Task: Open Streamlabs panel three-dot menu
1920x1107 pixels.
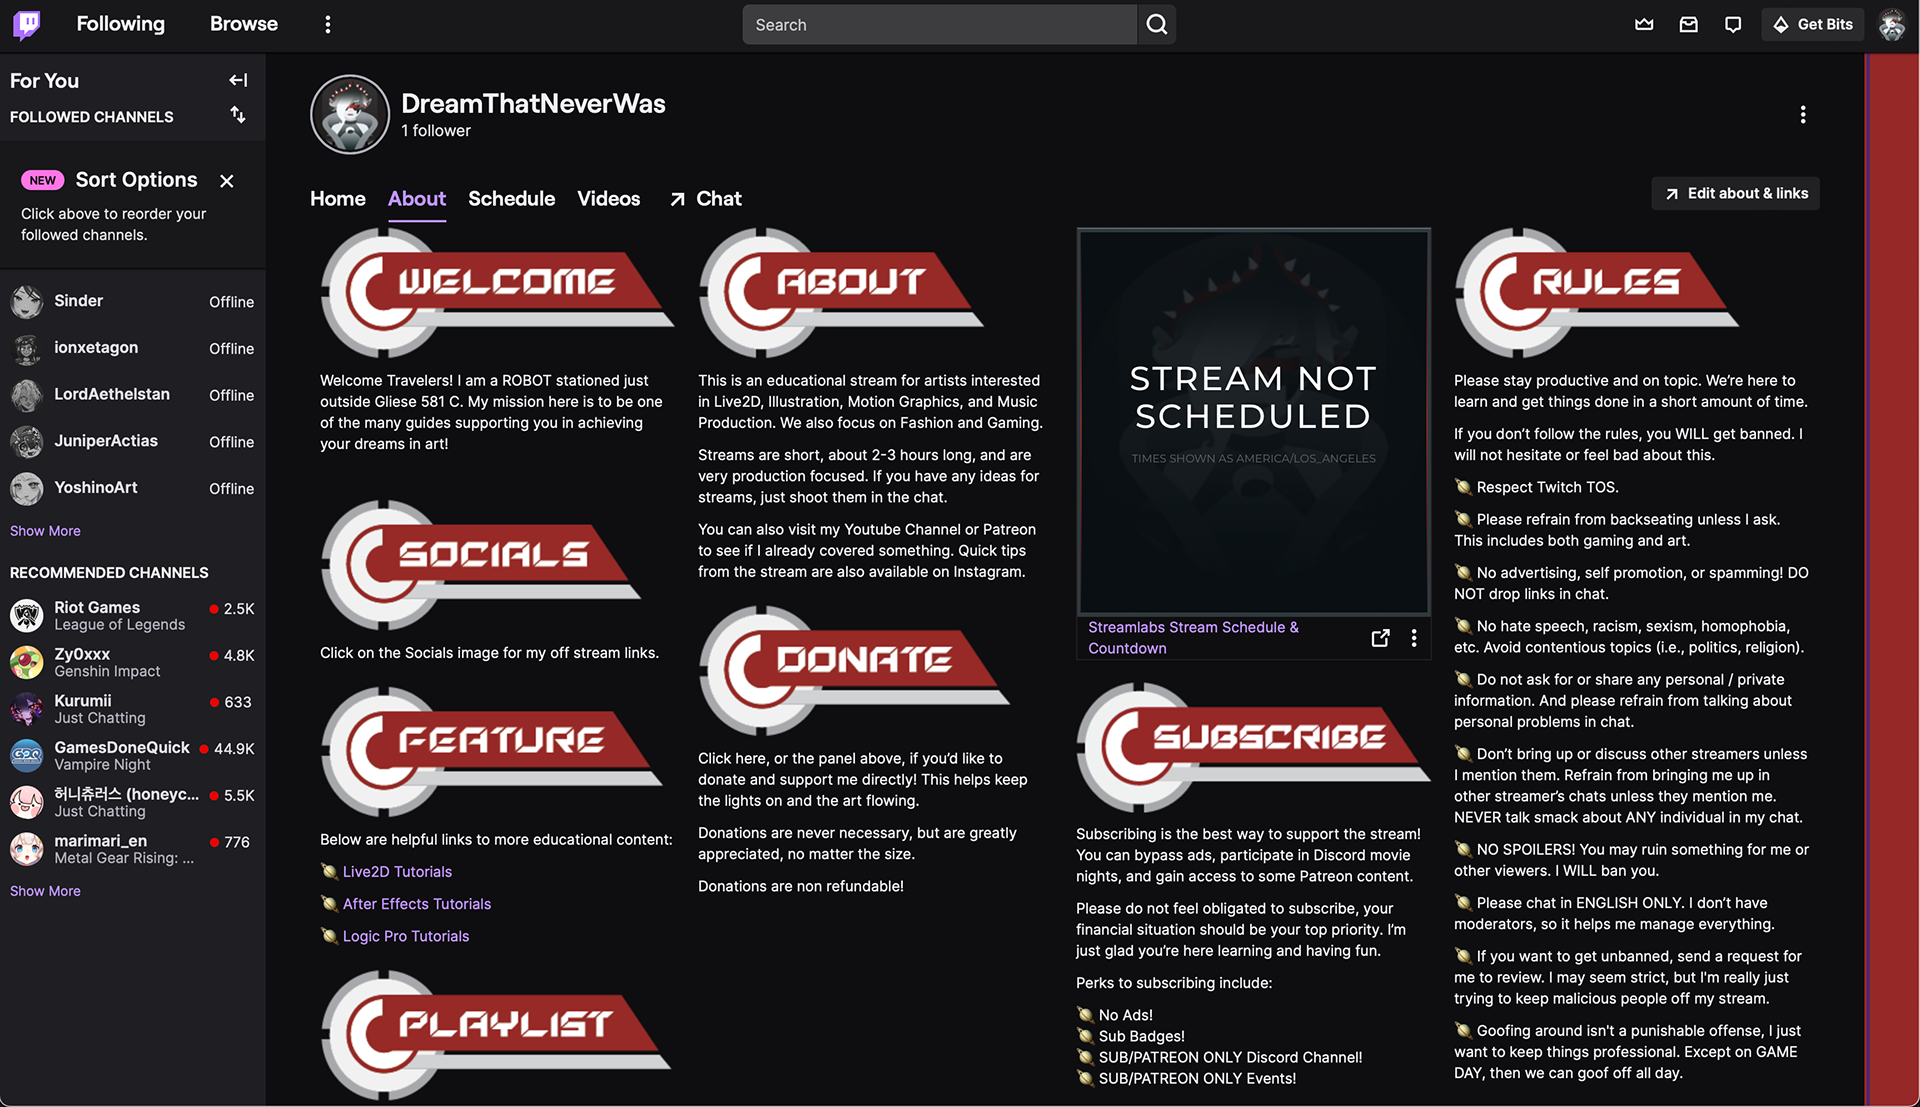Action: tap(1414, 638)
